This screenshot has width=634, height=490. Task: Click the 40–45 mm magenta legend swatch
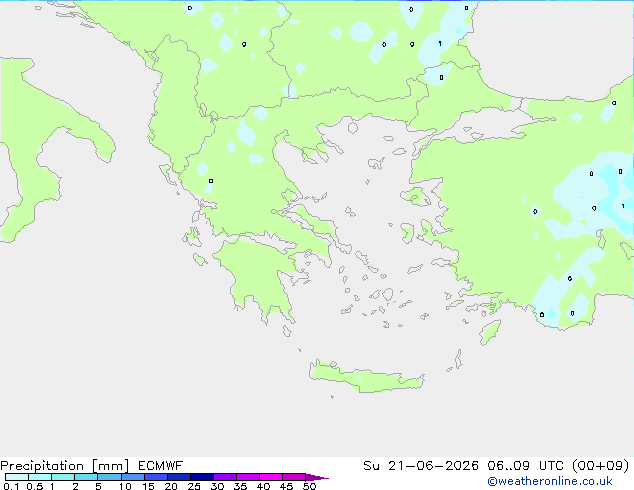pos(271,477)
